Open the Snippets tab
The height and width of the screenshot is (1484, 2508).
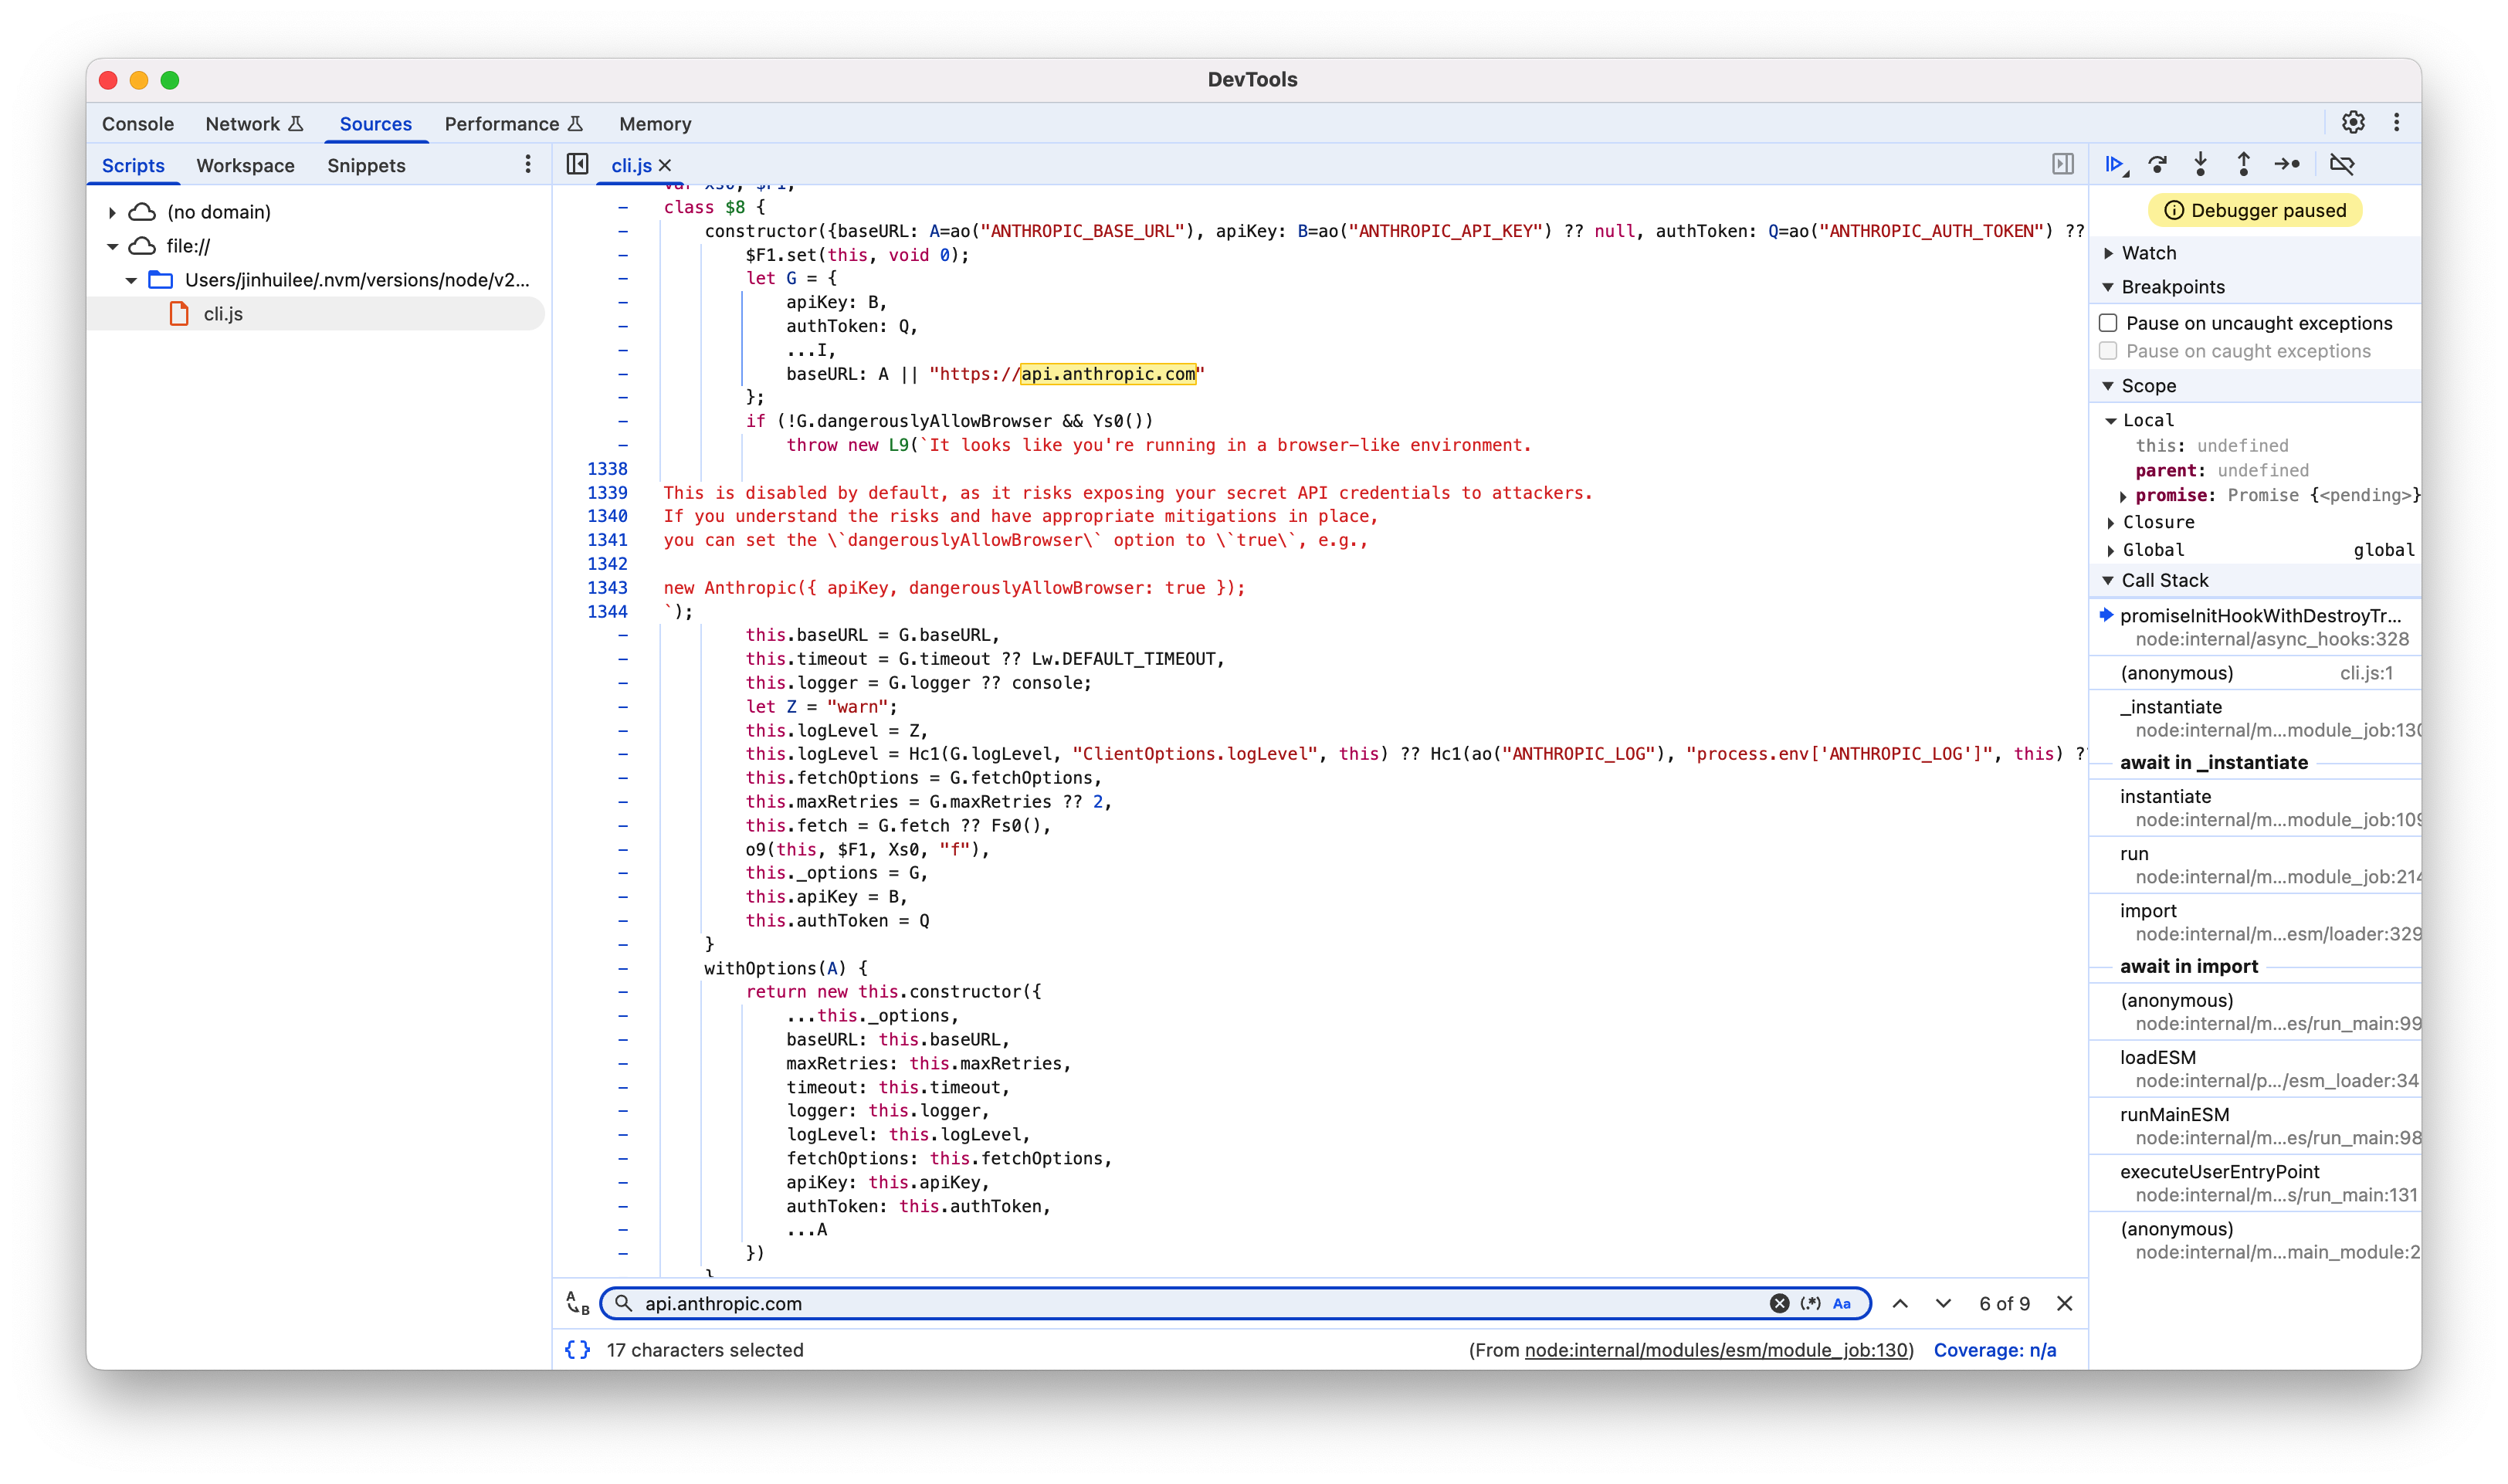coord(366,166)
